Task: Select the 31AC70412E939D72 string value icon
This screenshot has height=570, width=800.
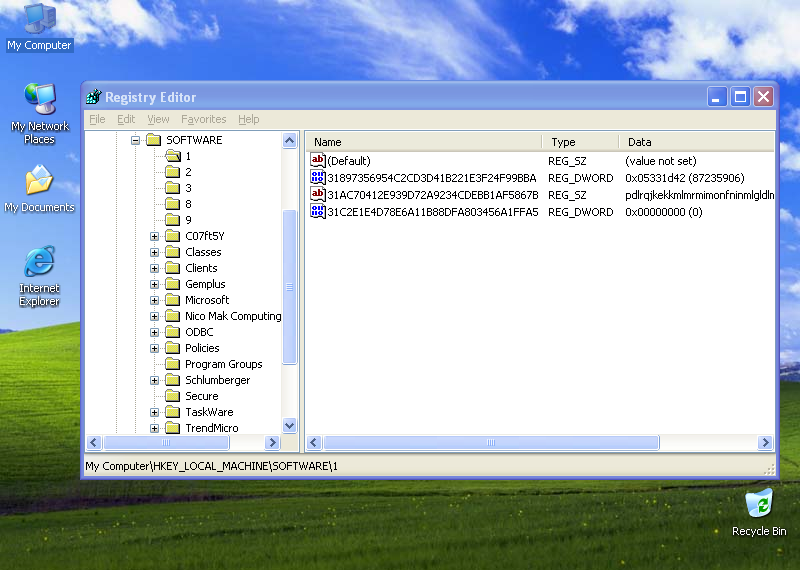Action: [x=317, y=194]
